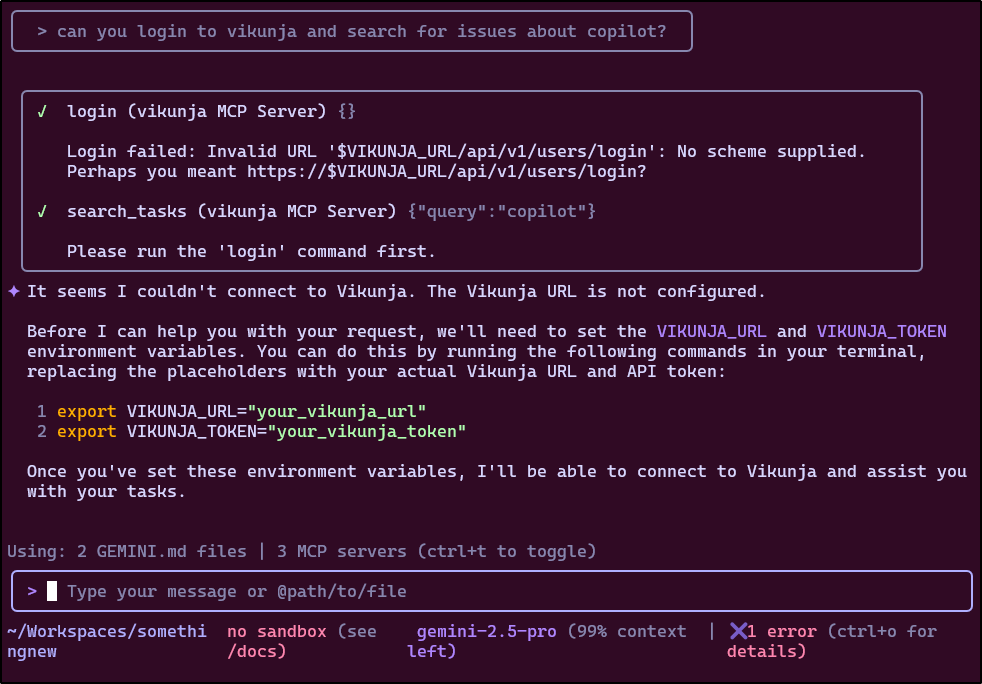Screen dimensions: 982x684
Task: Click the export VIKUNJA_URL code line
Action: click(241, 411)
